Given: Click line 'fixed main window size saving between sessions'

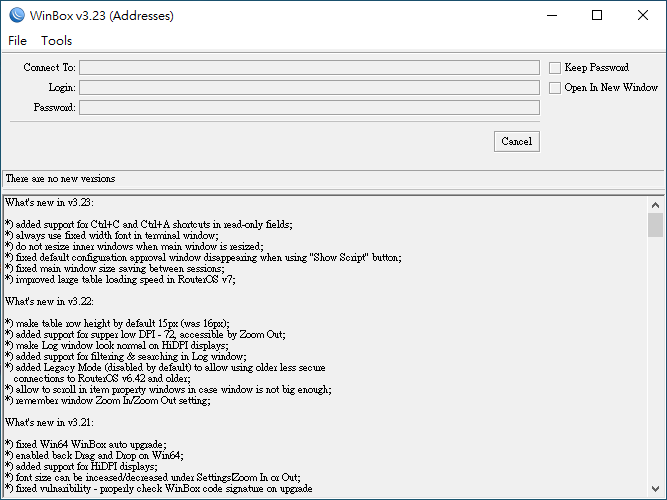Looking at the screenshot, I should click(115, 269).
